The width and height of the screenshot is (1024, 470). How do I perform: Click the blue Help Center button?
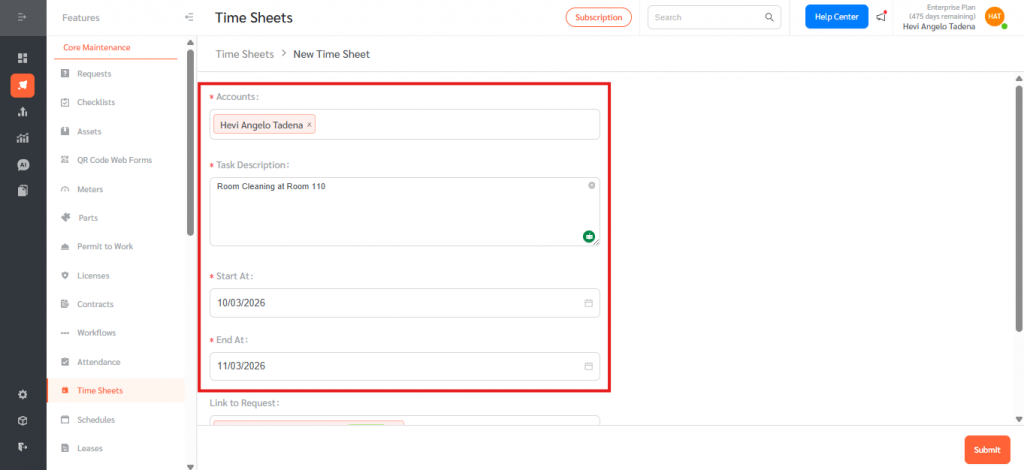[x=836, y=17]
